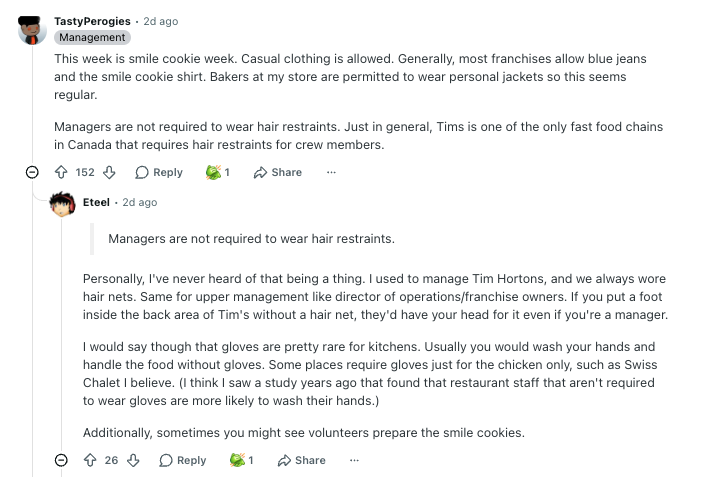Click the Management flair tag
This screenshot has height=477, width=709.
pyautogui.click(x=92, y=37)
